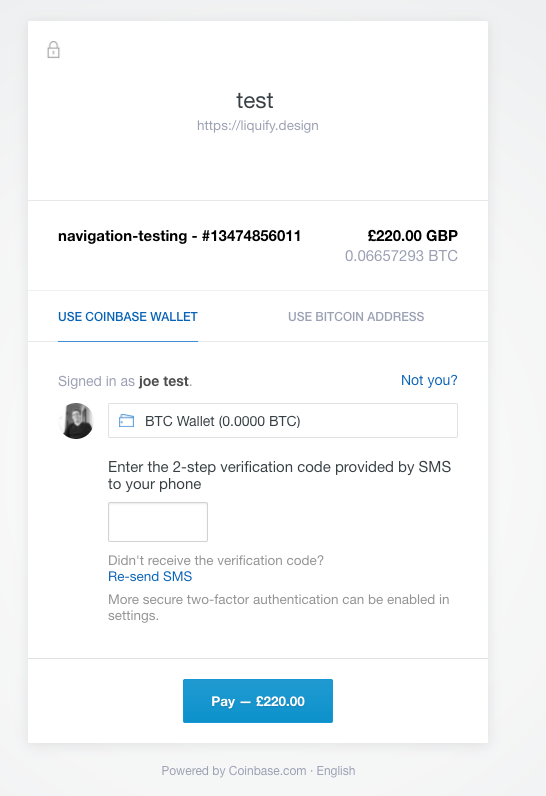Viewport: 546px width, 796px height.
Task: Click Re-send SMS link
Action: [150, 577]
